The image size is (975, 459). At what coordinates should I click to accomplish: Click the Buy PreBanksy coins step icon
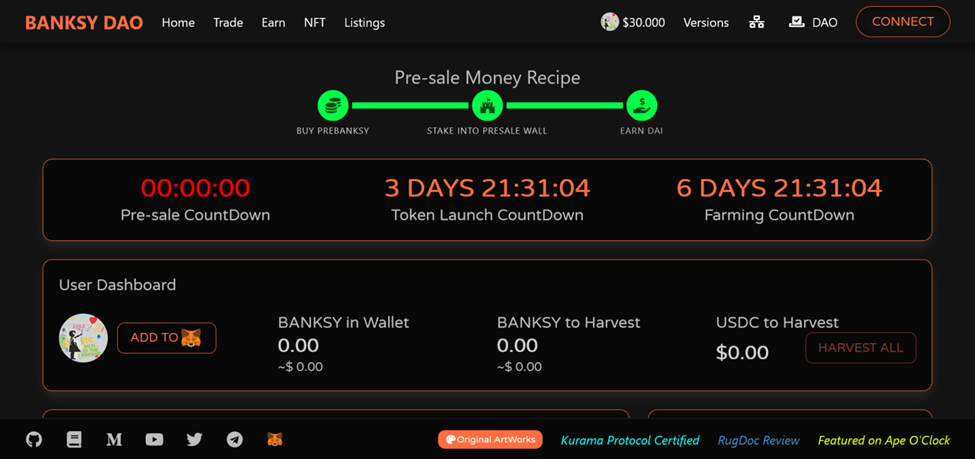(333, 105)
